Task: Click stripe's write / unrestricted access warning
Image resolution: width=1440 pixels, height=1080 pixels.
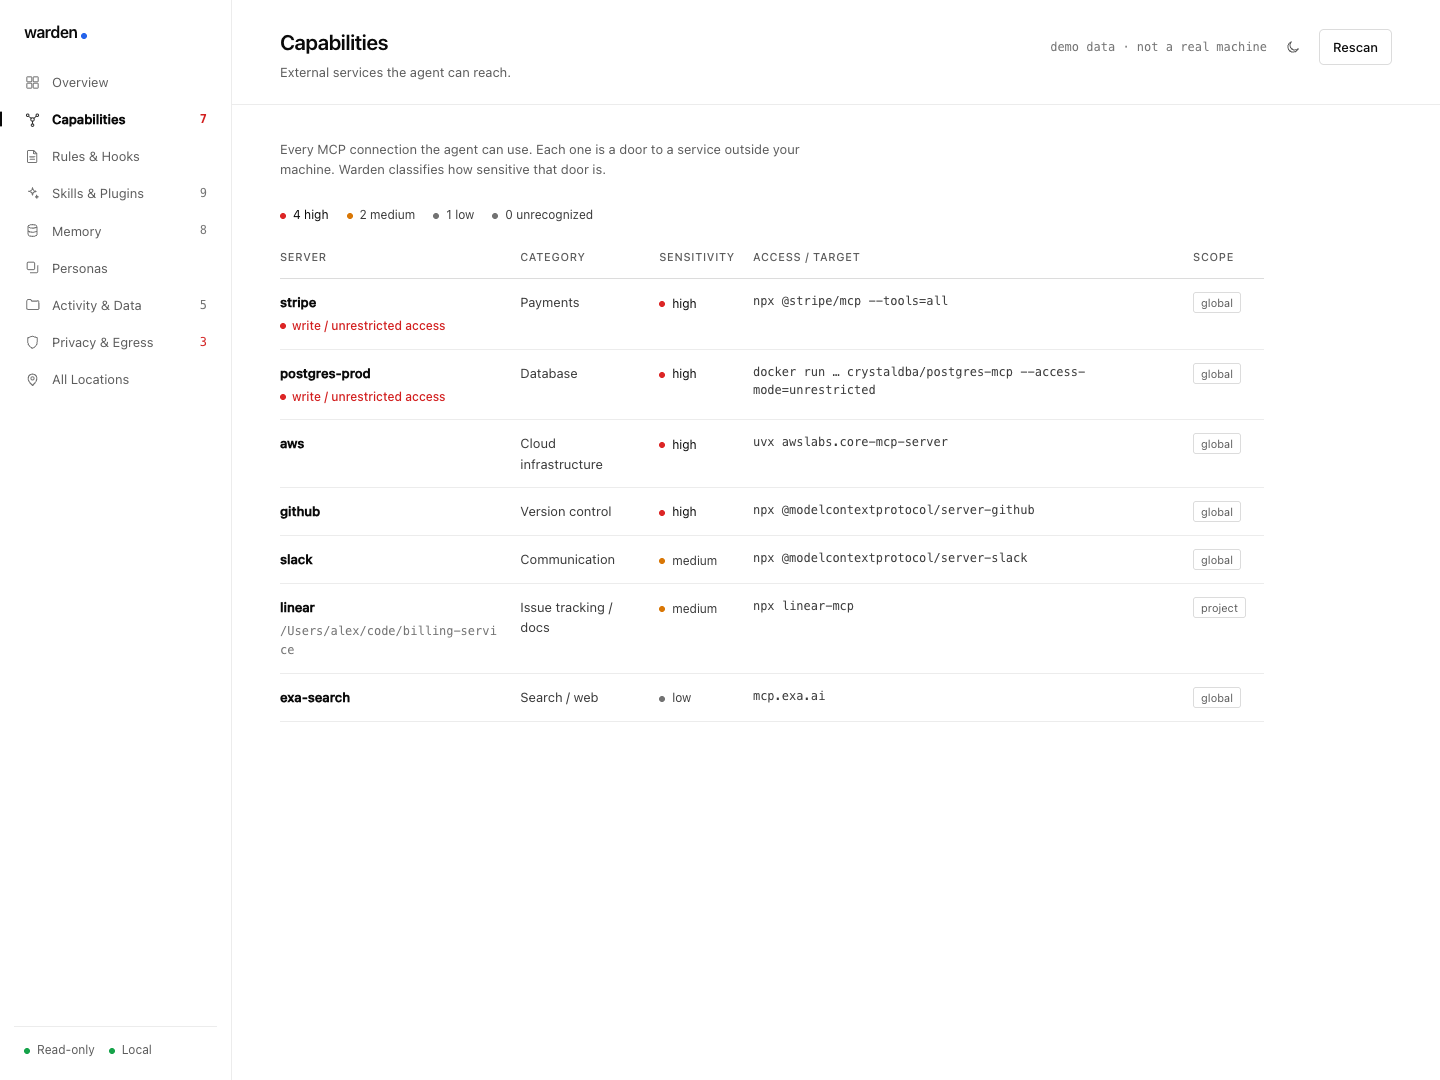Action: point(363,326)
